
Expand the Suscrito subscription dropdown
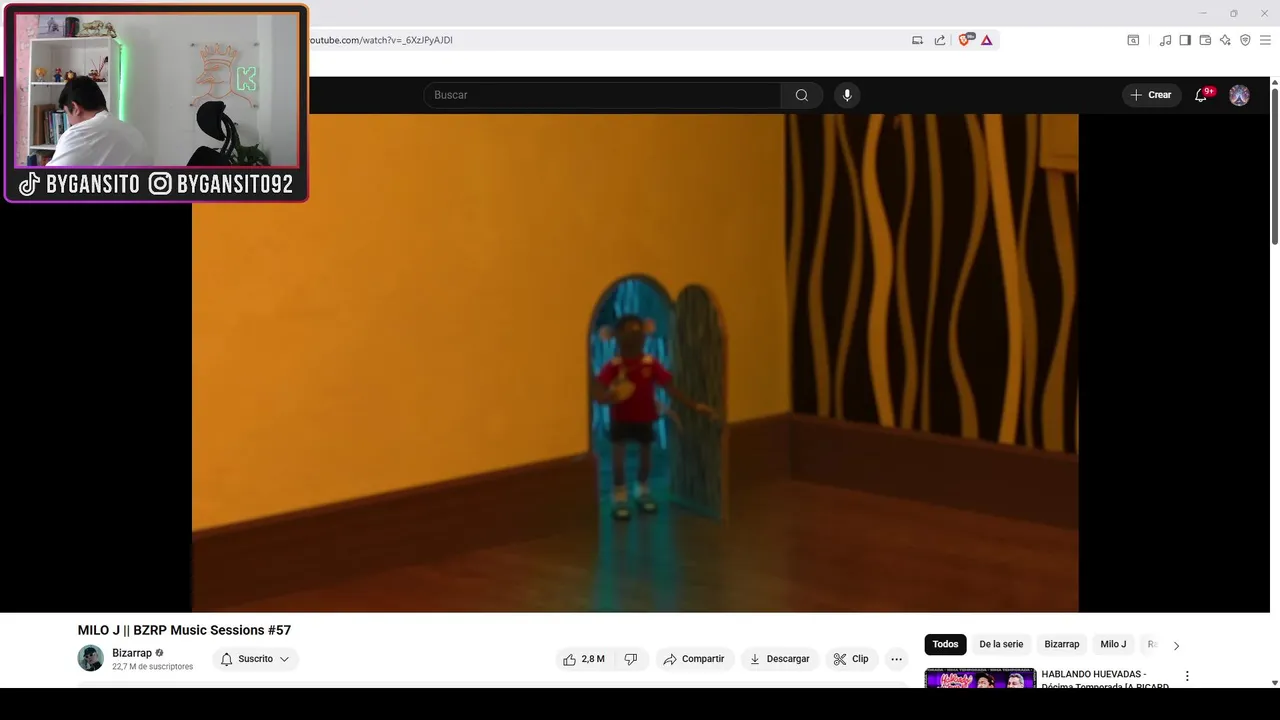tap(255, 659)
